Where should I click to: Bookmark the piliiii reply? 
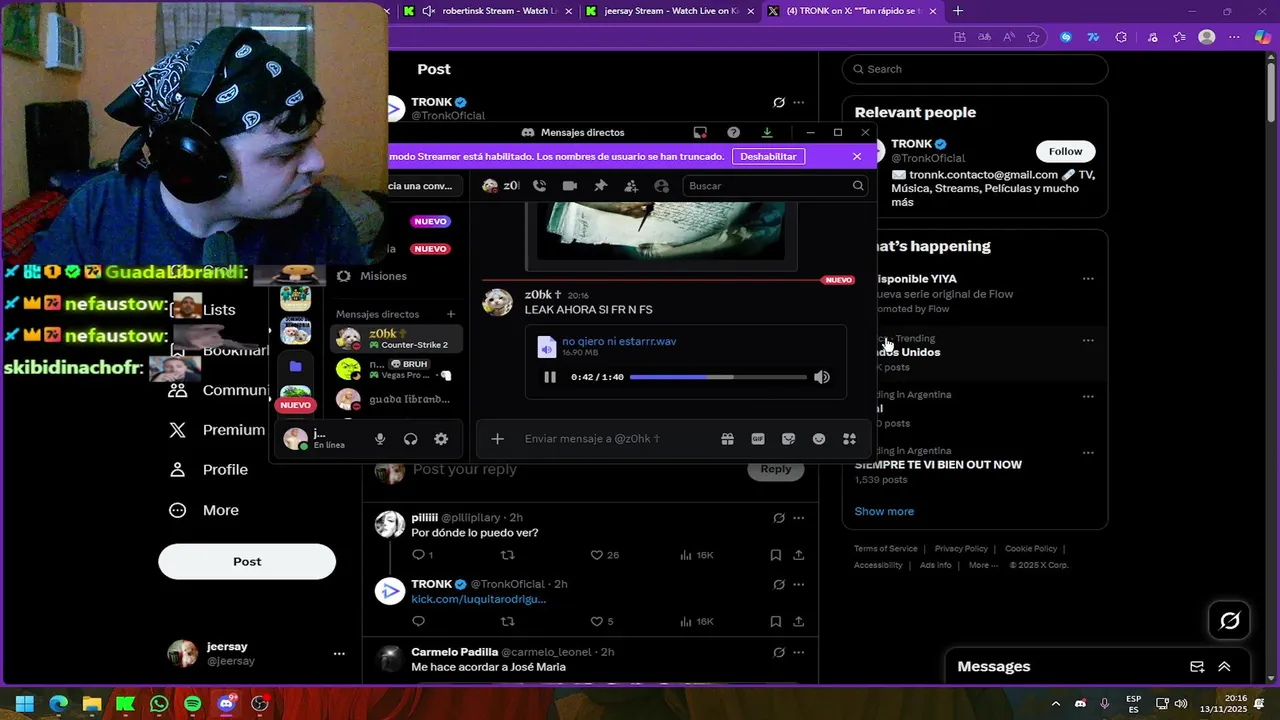click(775, 555)
